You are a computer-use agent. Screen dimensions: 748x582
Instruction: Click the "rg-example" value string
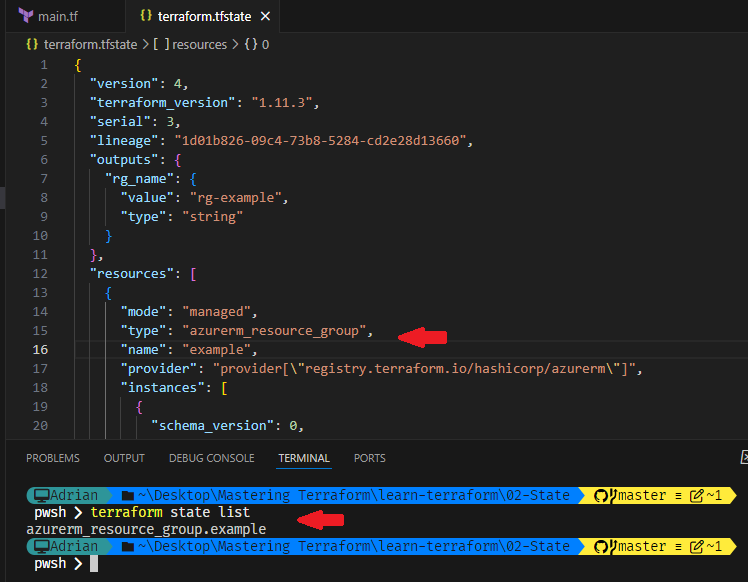[x=236, y=197]
